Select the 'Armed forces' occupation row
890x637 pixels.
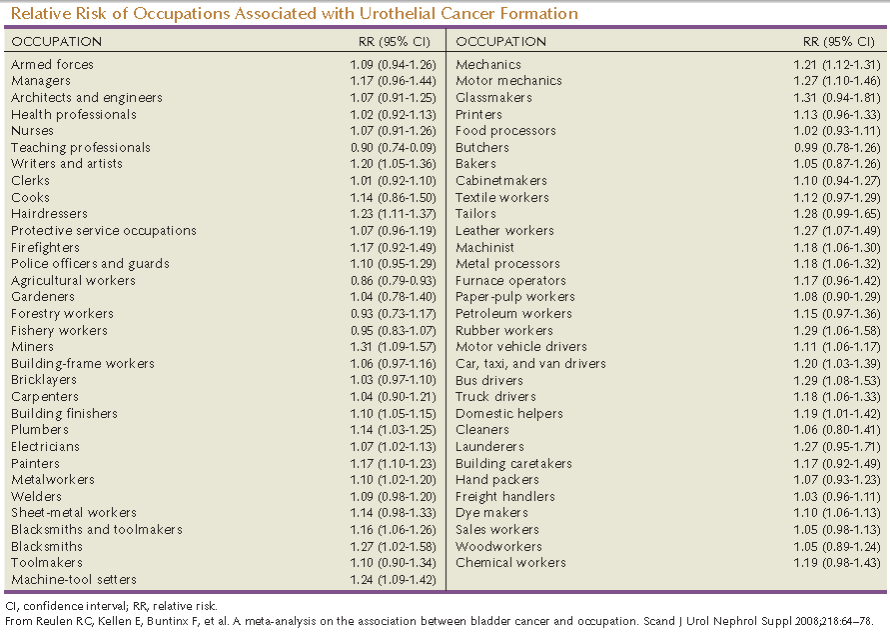tap(224, 64)
